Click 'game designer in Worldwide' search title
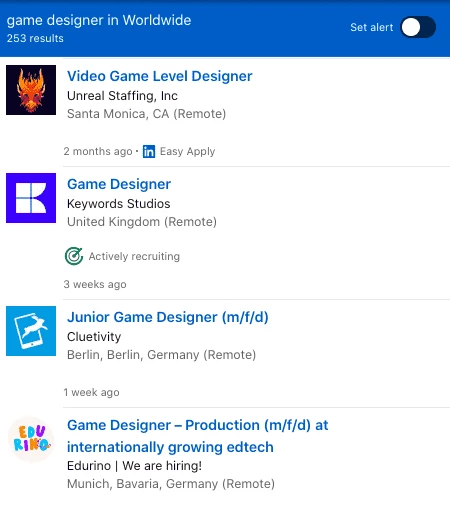The width and height of the screenshot is (450, 510). (x=99, y=20)
